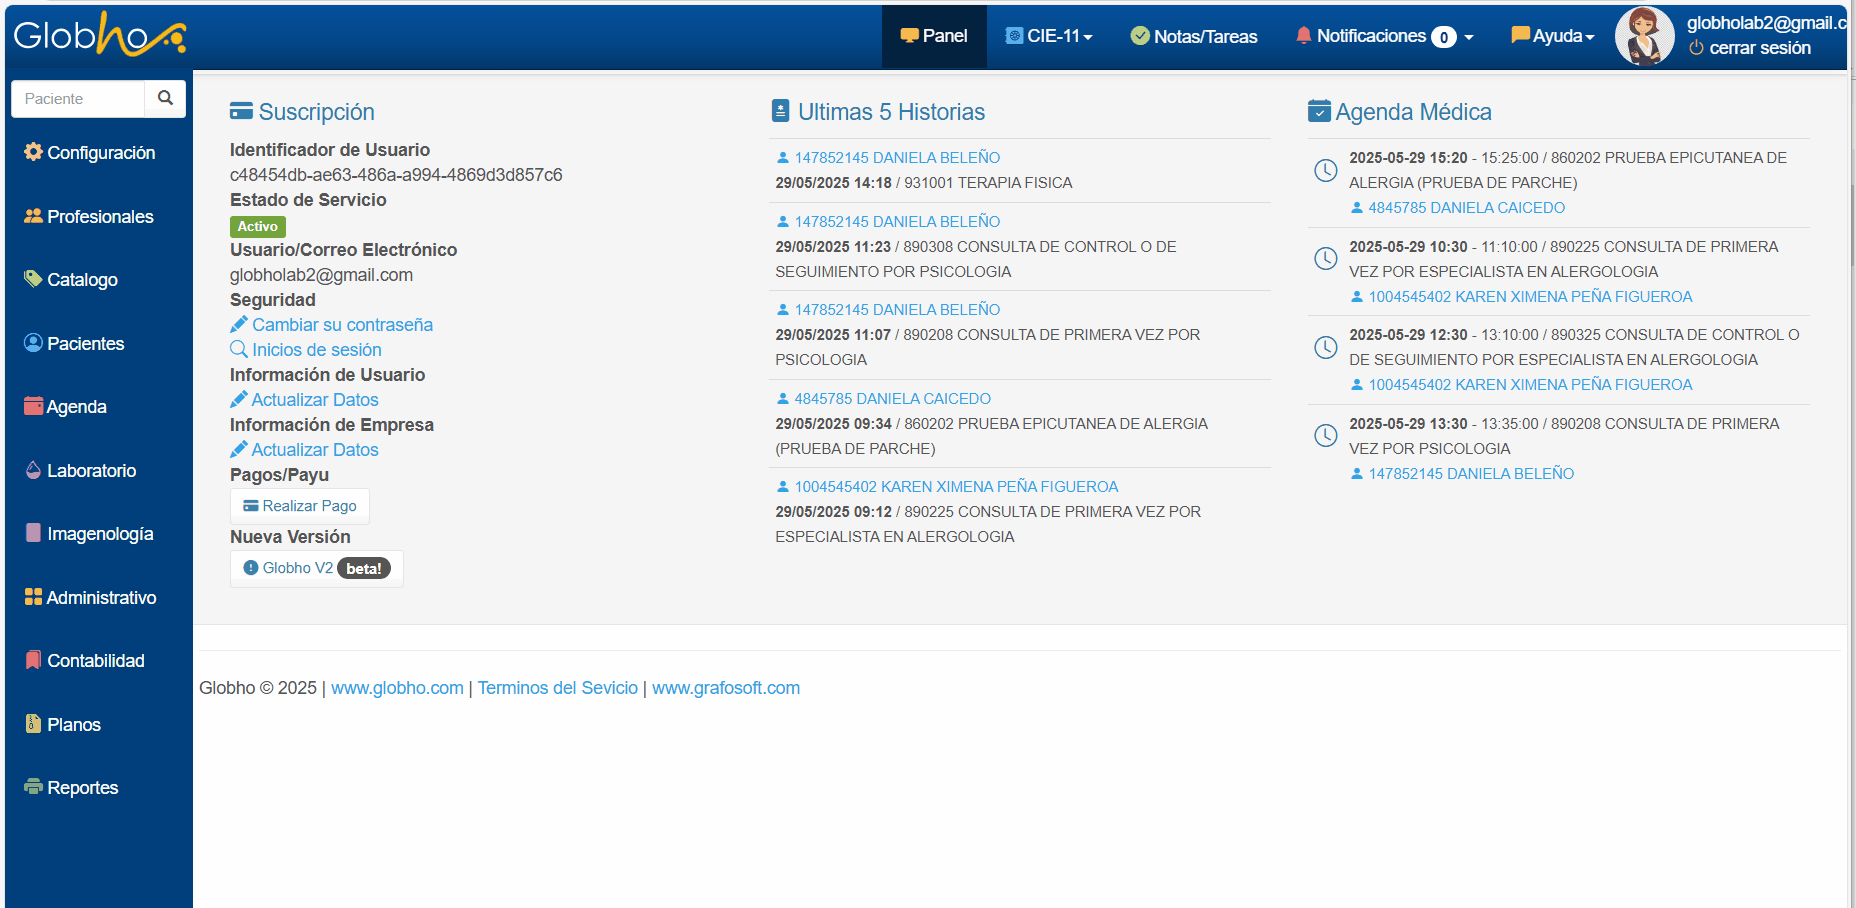Click the Notificaciones bell icon

pos(1303,35)
